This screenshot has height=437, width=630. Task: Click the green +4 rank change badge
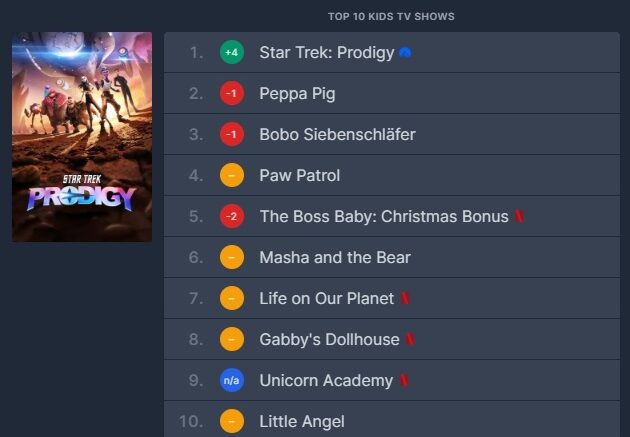pos(232,52)
